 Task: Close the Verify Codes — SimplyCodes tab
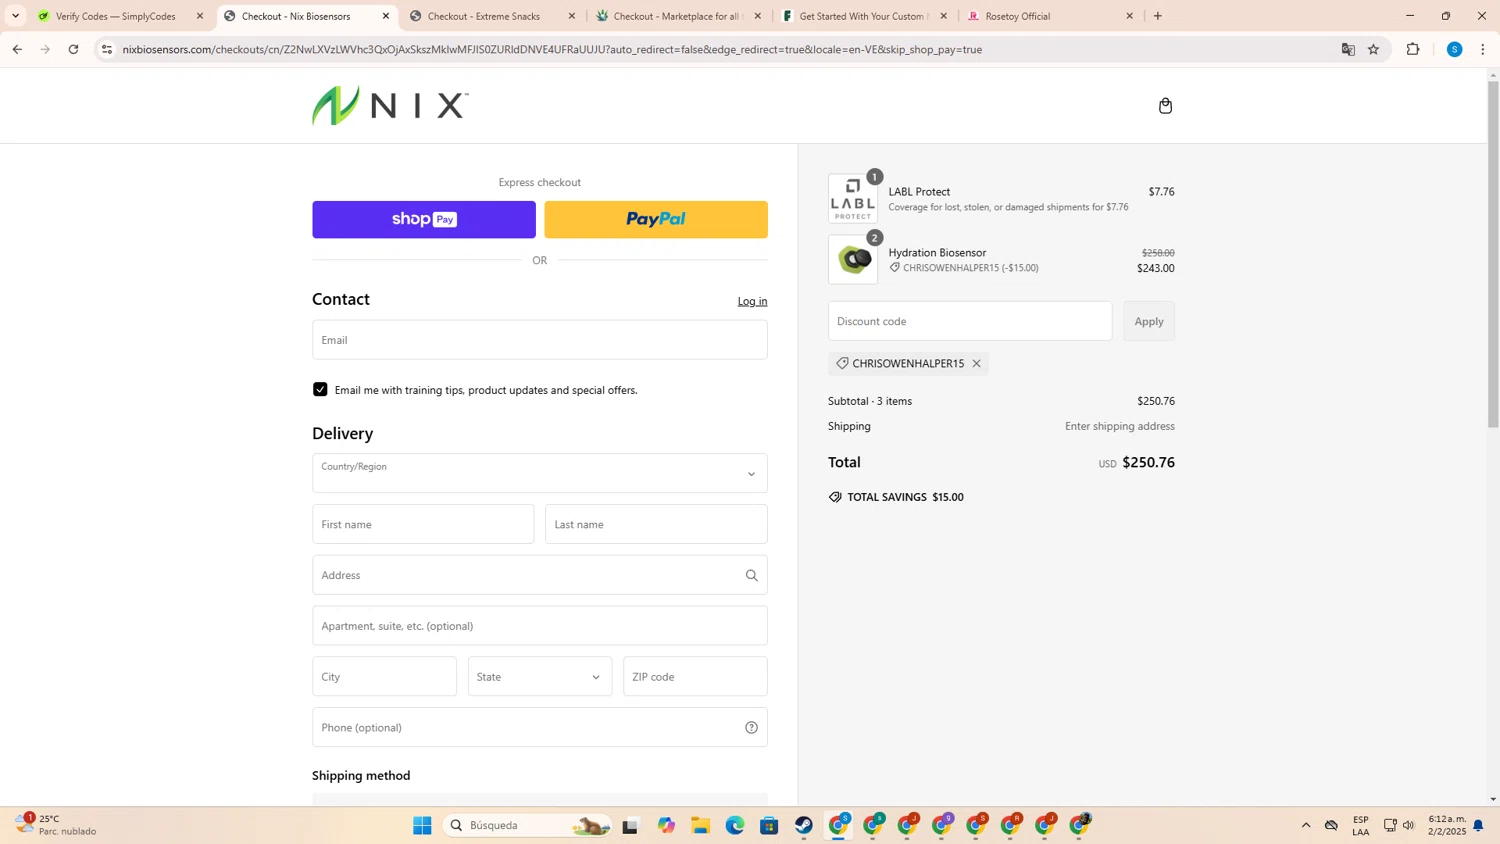(200, 16)
